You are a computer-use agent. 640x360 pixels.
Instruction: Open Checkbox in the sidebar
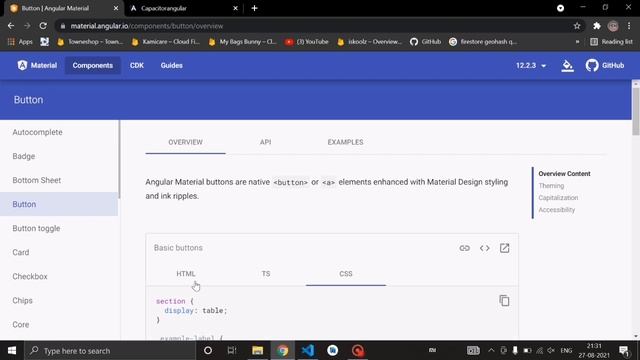pos(59,276)
